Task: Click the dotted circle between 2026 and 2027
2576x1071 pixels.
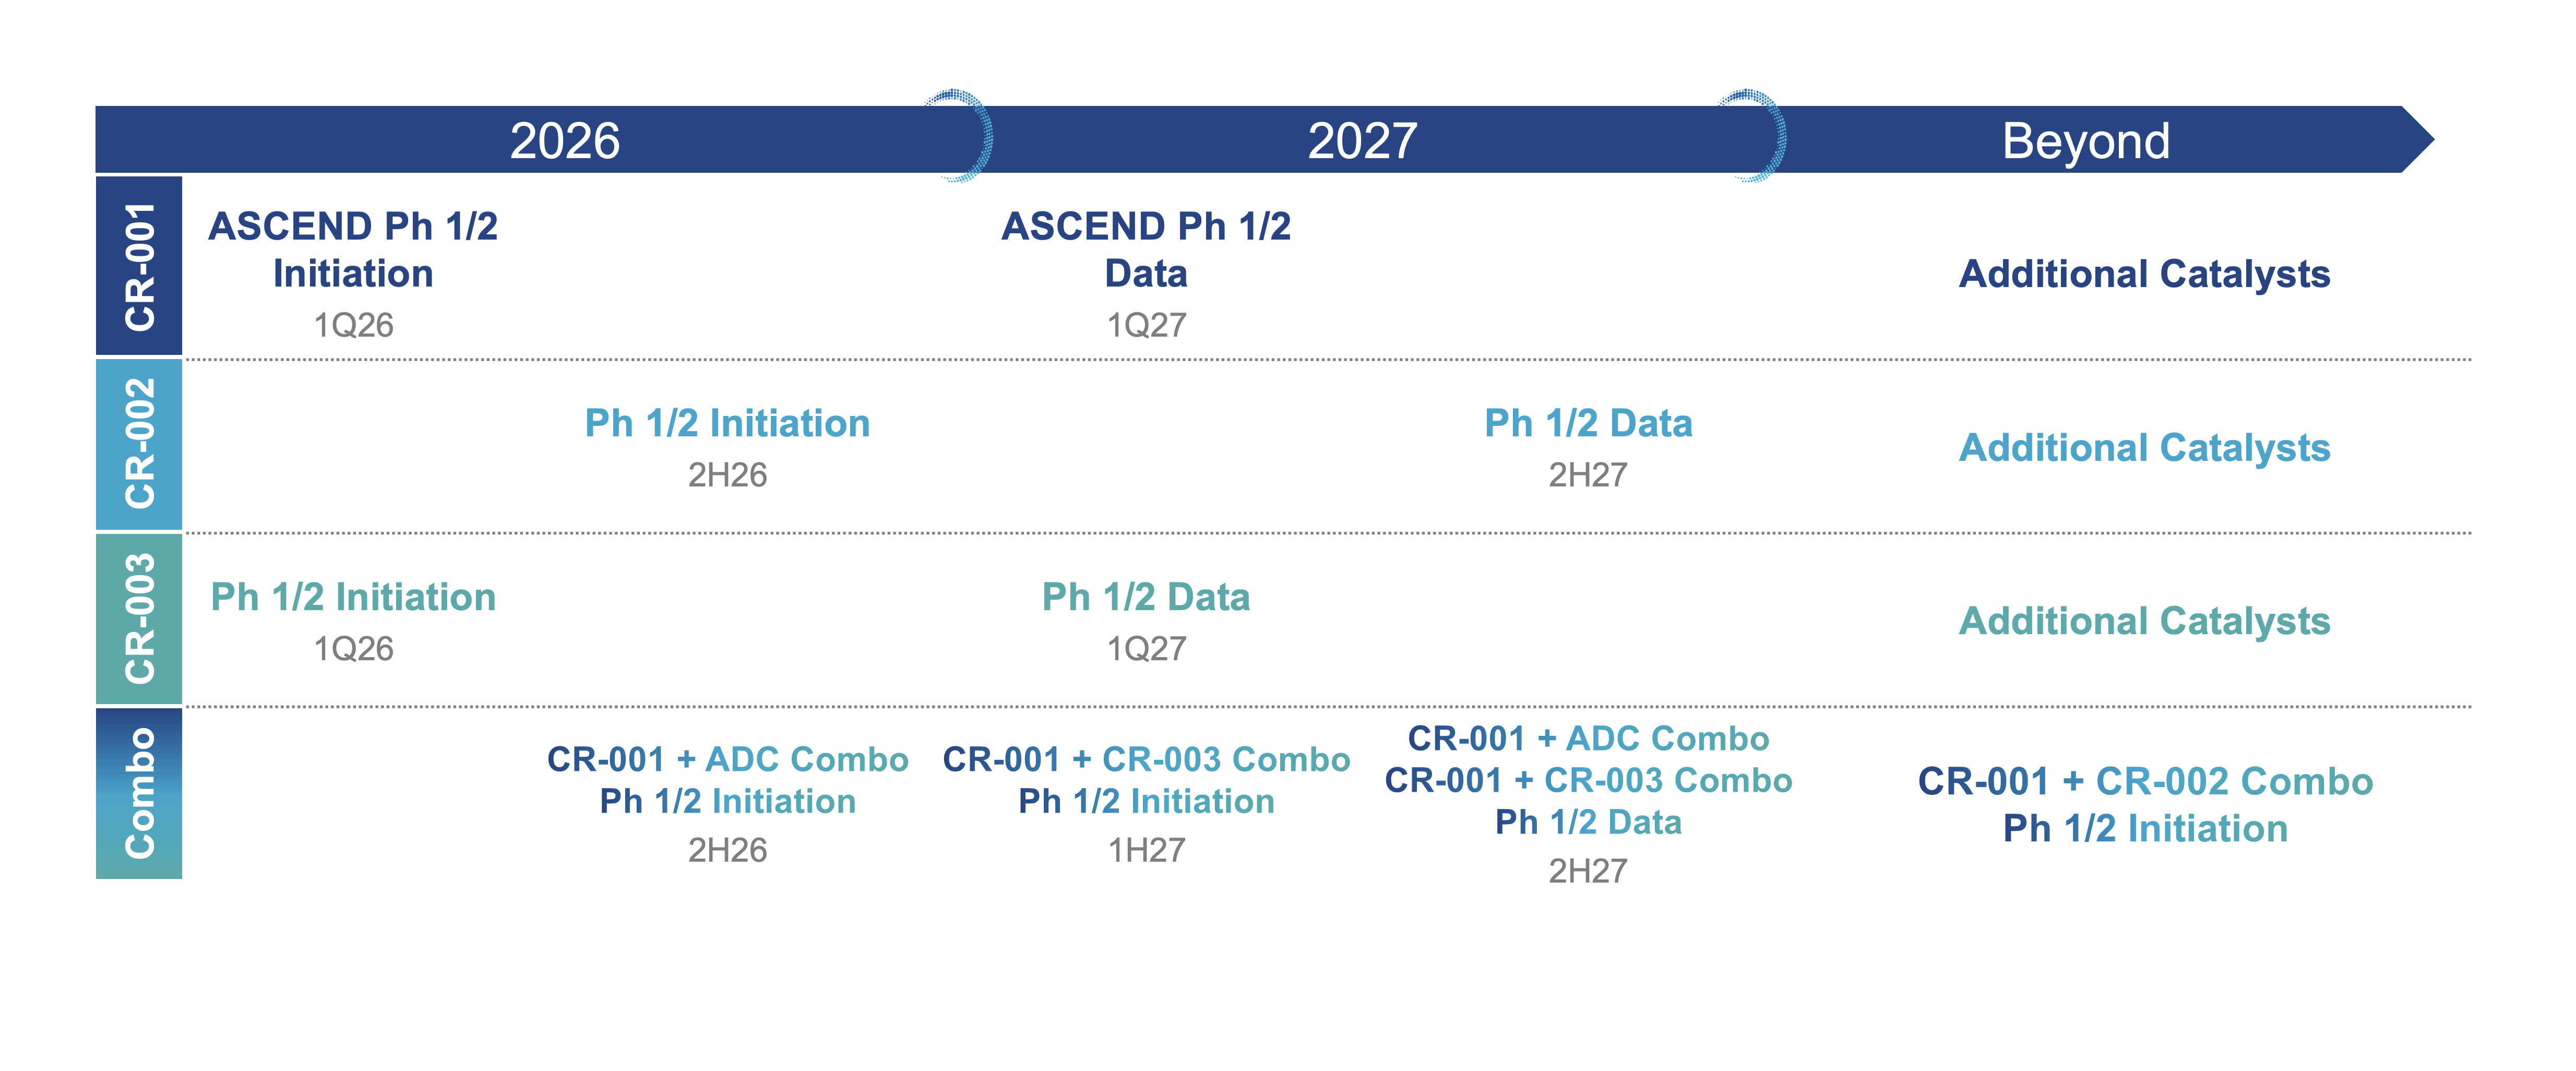Action: [958, 136]
